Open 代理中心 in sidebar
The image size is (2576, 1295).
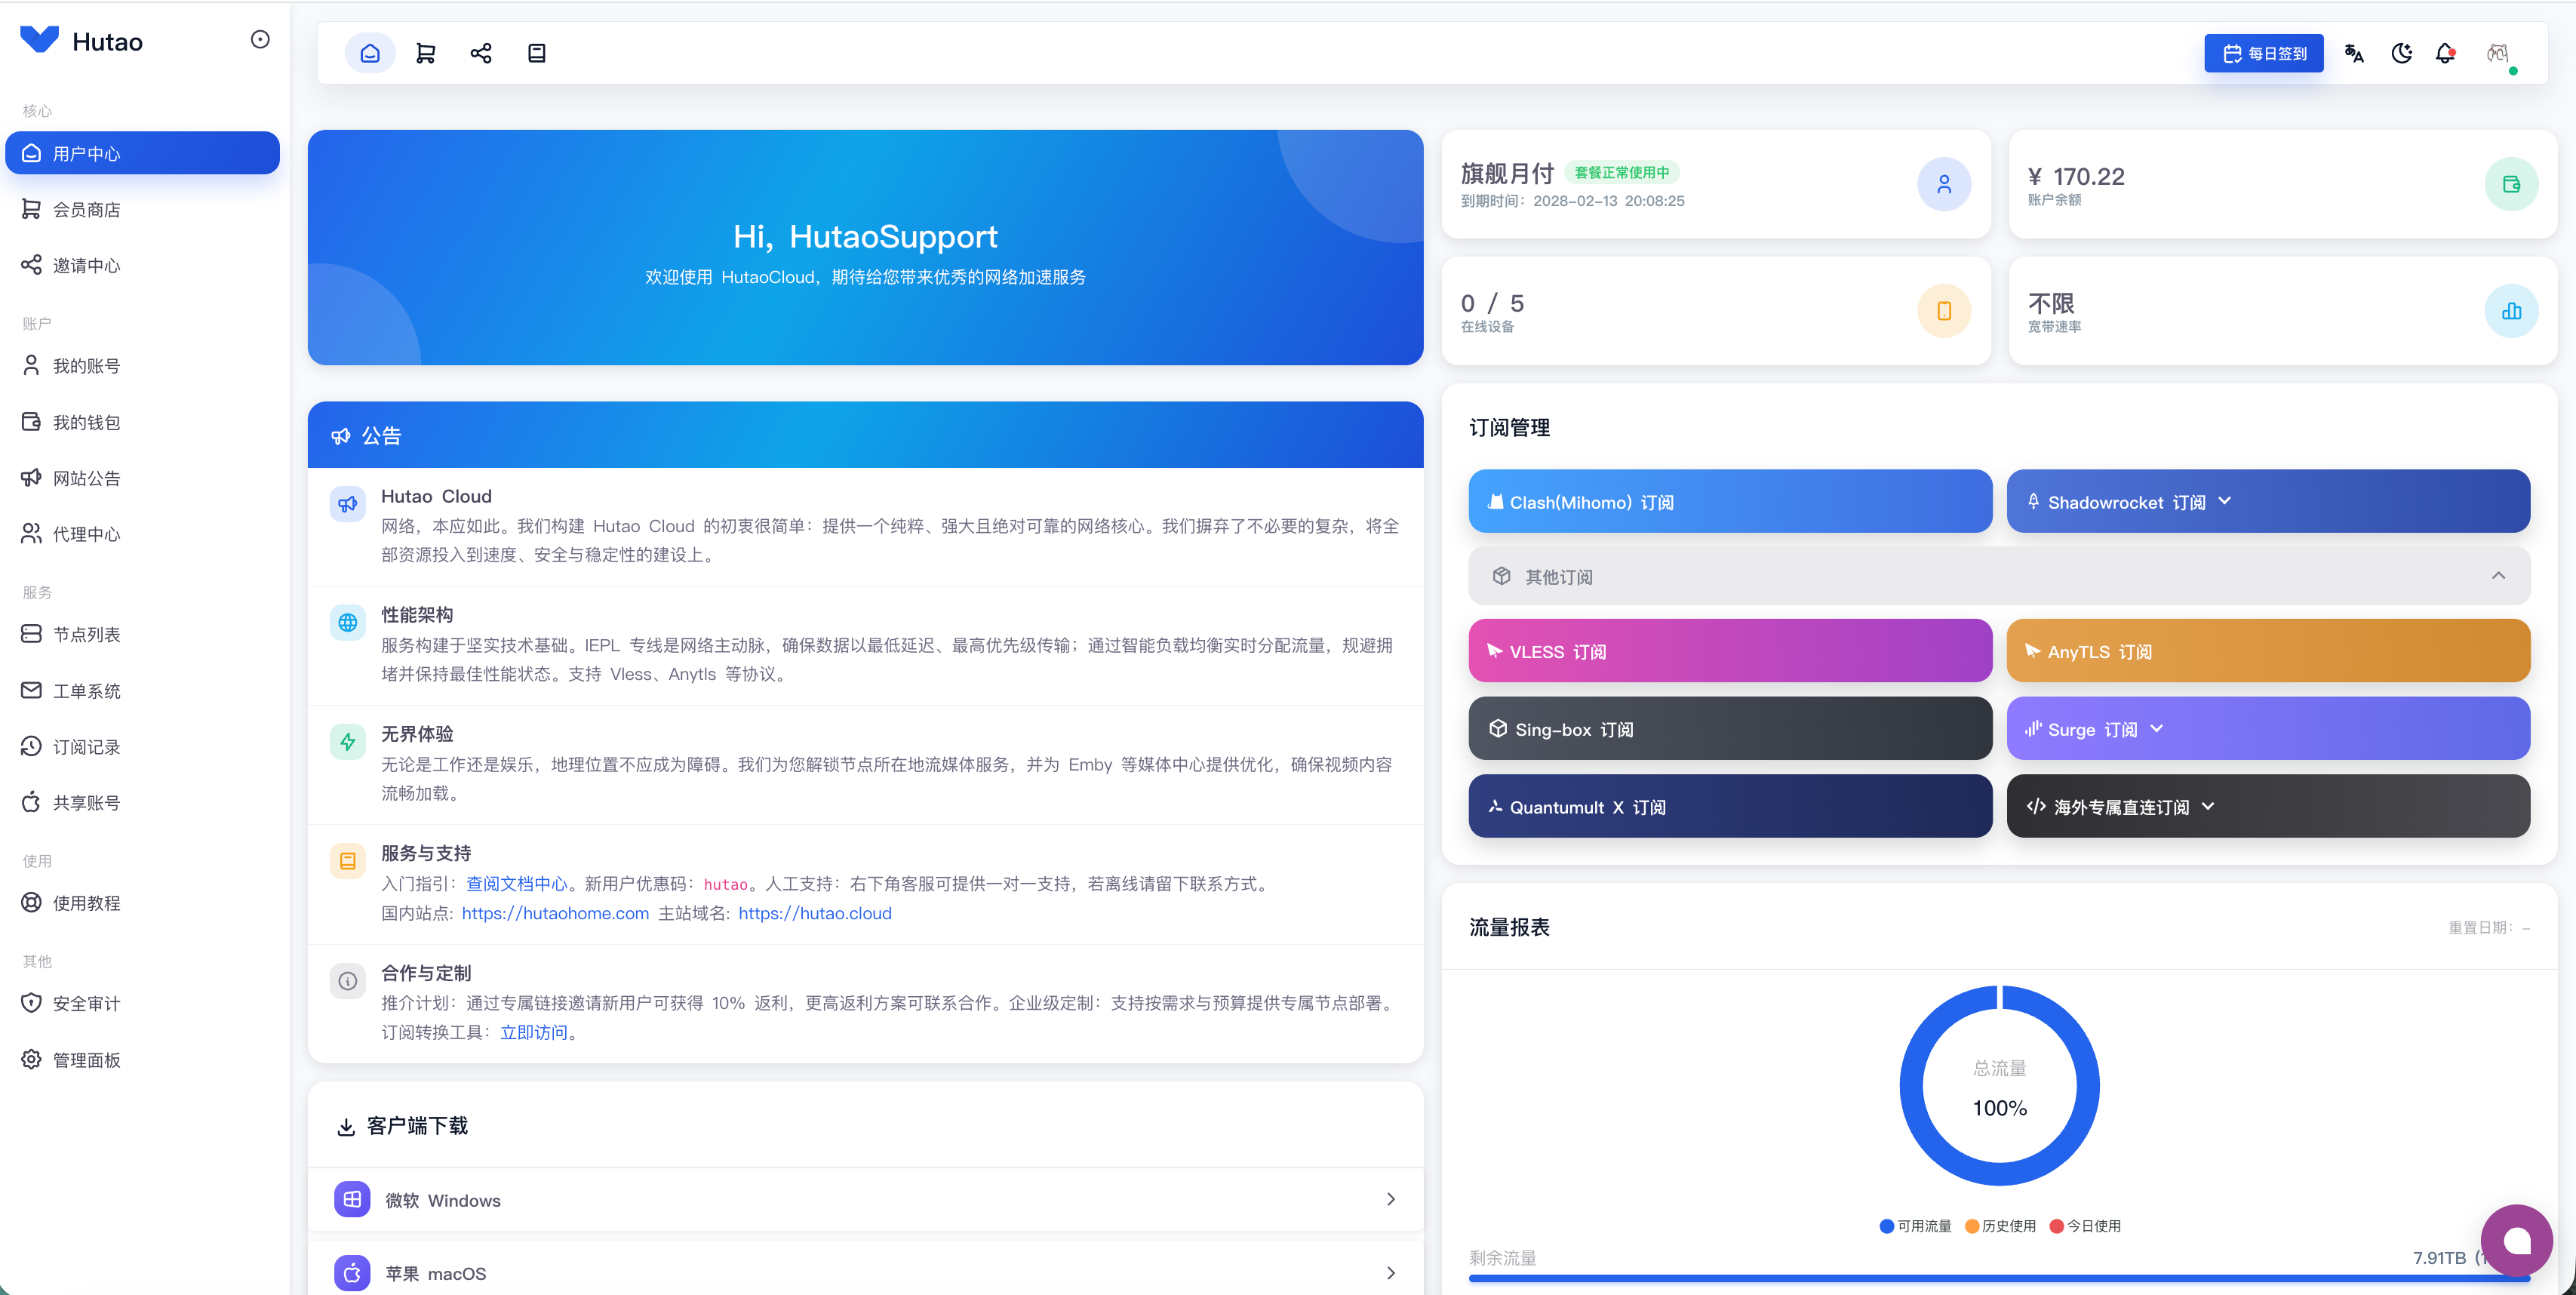pos(143,534)
